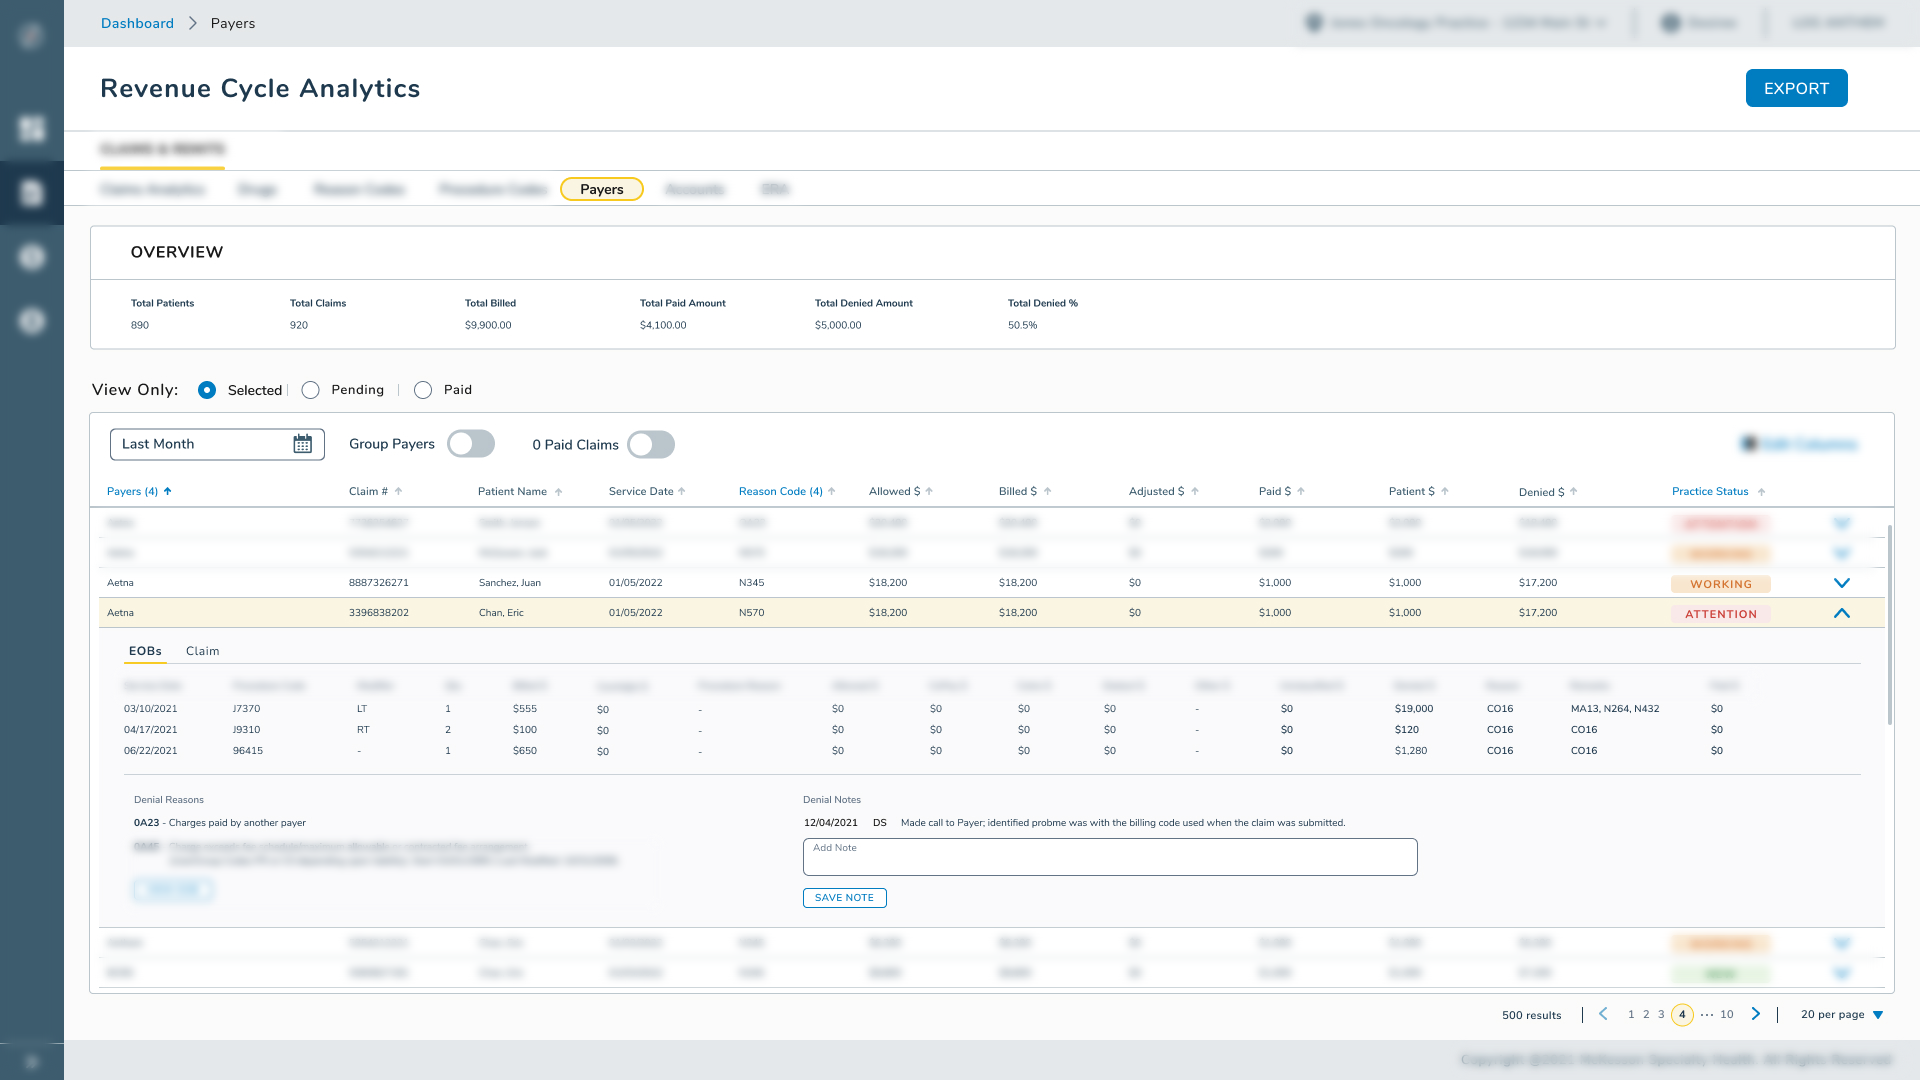Click procedure code J9310 in EOBs
The image size is (1920, 1080).
coord(246,730)
